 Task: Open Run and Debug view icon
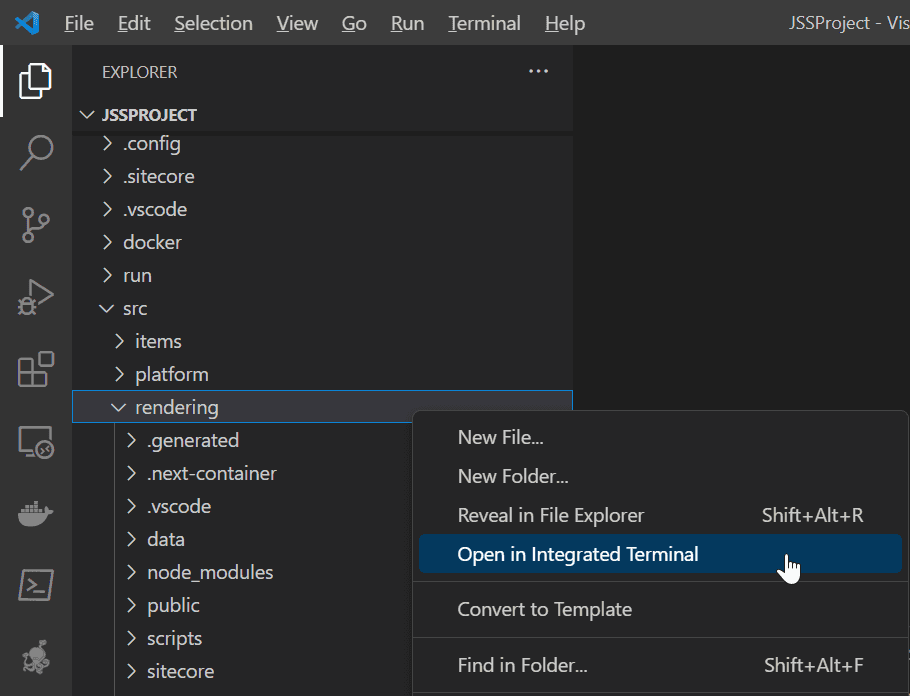click(x=35, y=297)
